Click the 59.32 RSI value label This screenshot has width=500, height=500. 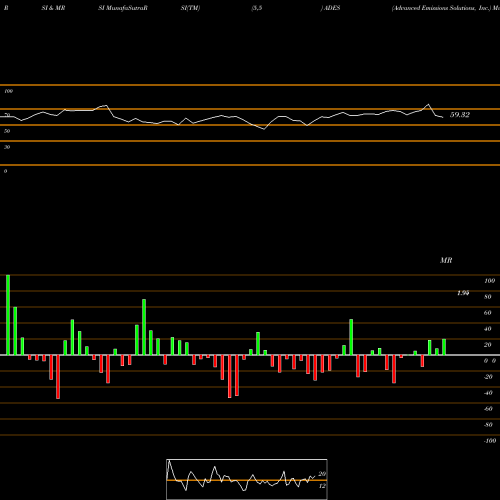click(x=460, y=115)
